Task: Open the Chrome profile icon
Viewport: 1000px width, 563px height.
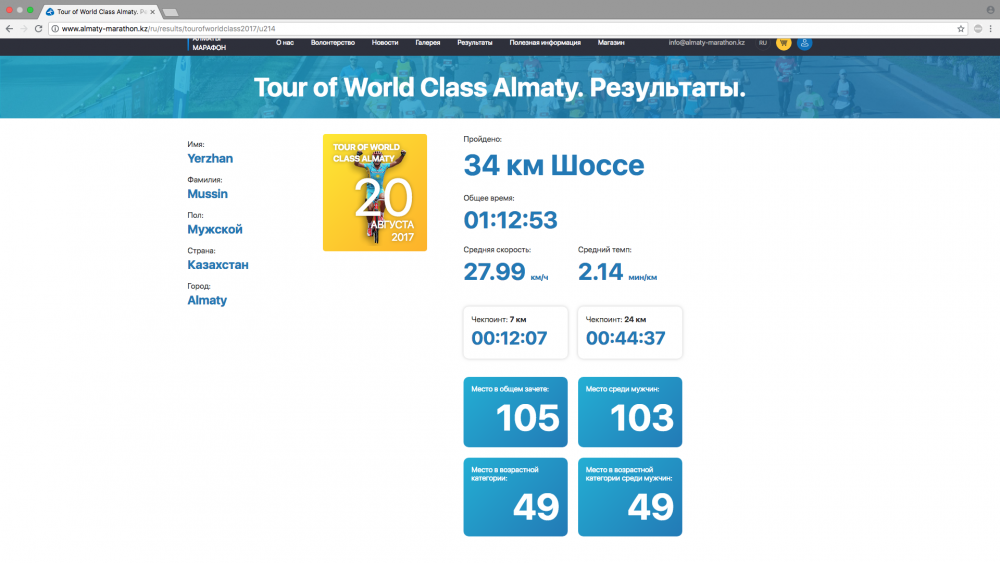Action: click(990, 9)
